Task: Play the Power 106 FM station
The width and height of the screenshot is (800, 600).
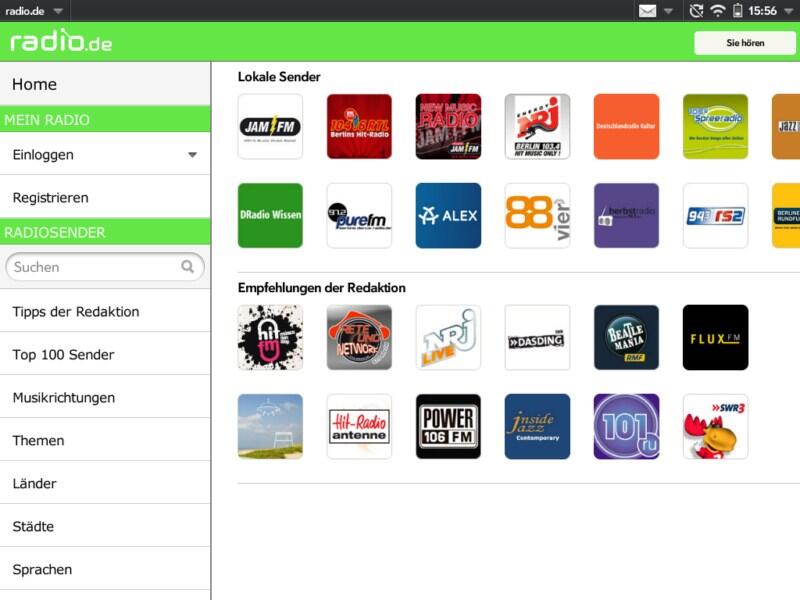Action: click(x=448, y=426)
